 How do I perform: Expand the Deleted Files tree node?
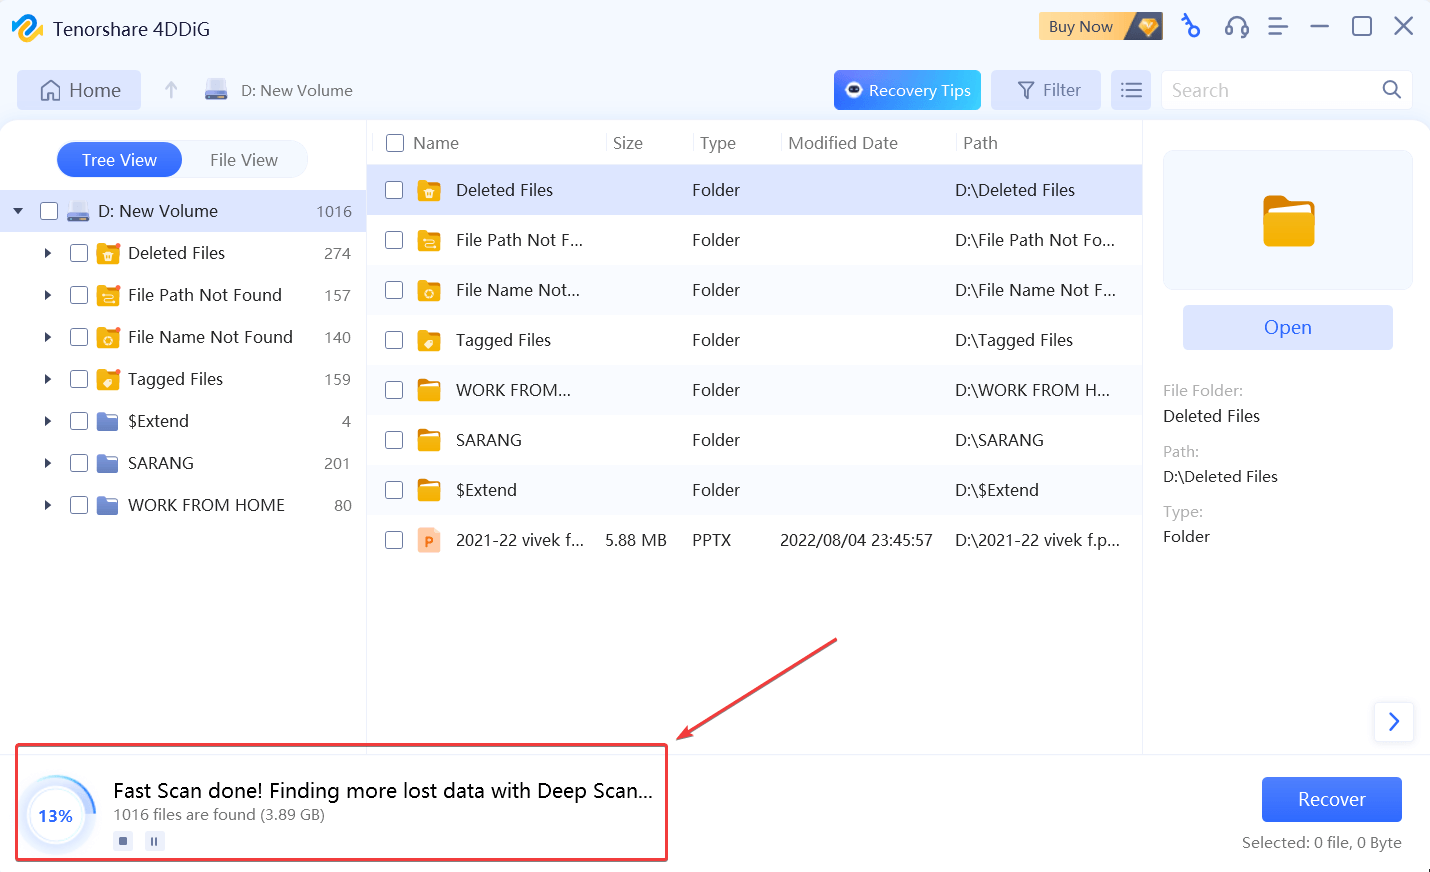point(47,253)
